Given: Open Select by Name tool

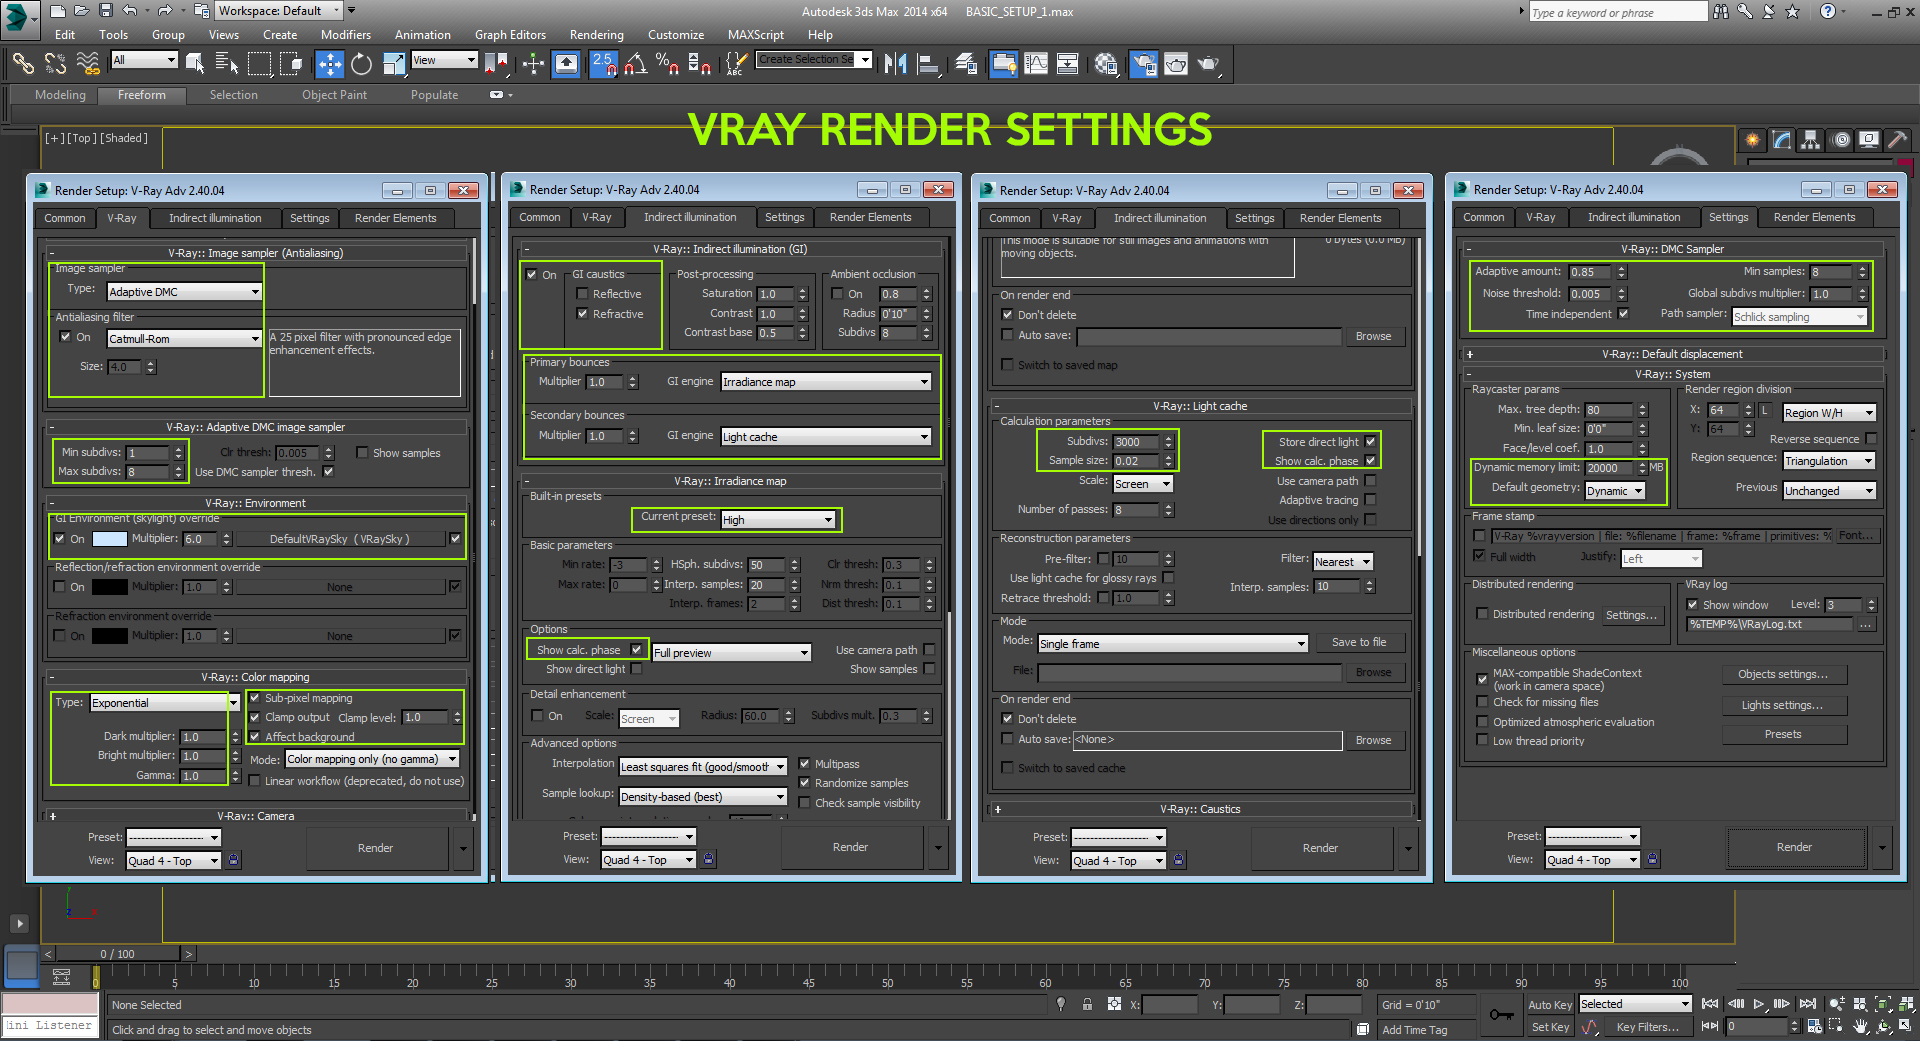Looking at the screenshot, I should [x=227, y=64].
